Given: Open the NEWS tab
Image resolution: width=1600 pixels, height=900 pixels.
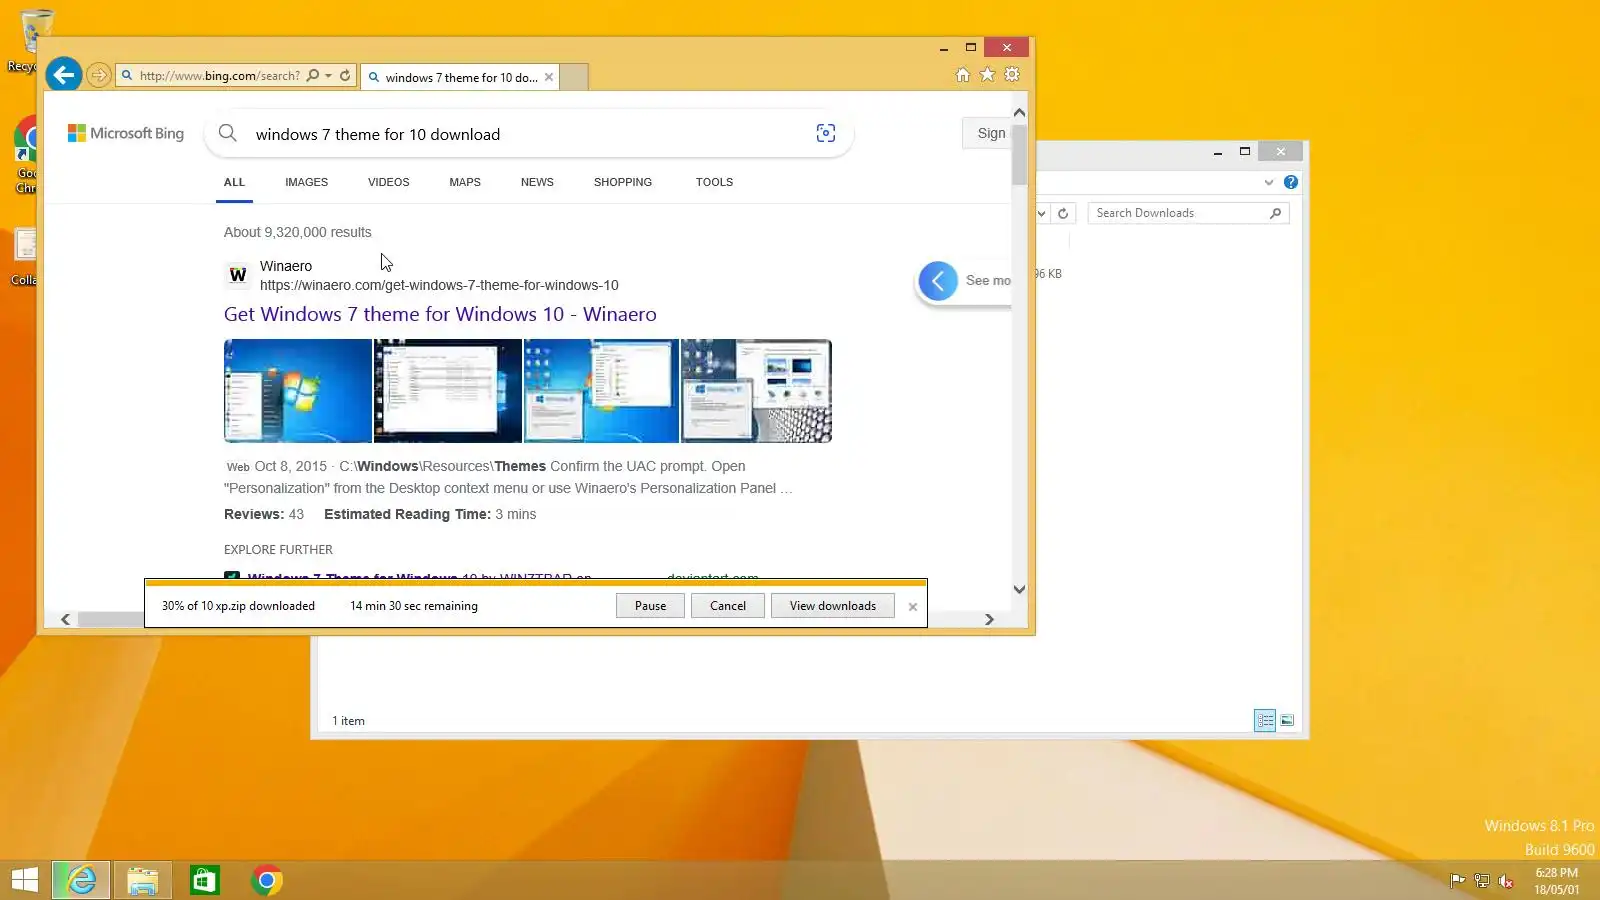Looking at the screenshot, I should click(x=537, y=182).
